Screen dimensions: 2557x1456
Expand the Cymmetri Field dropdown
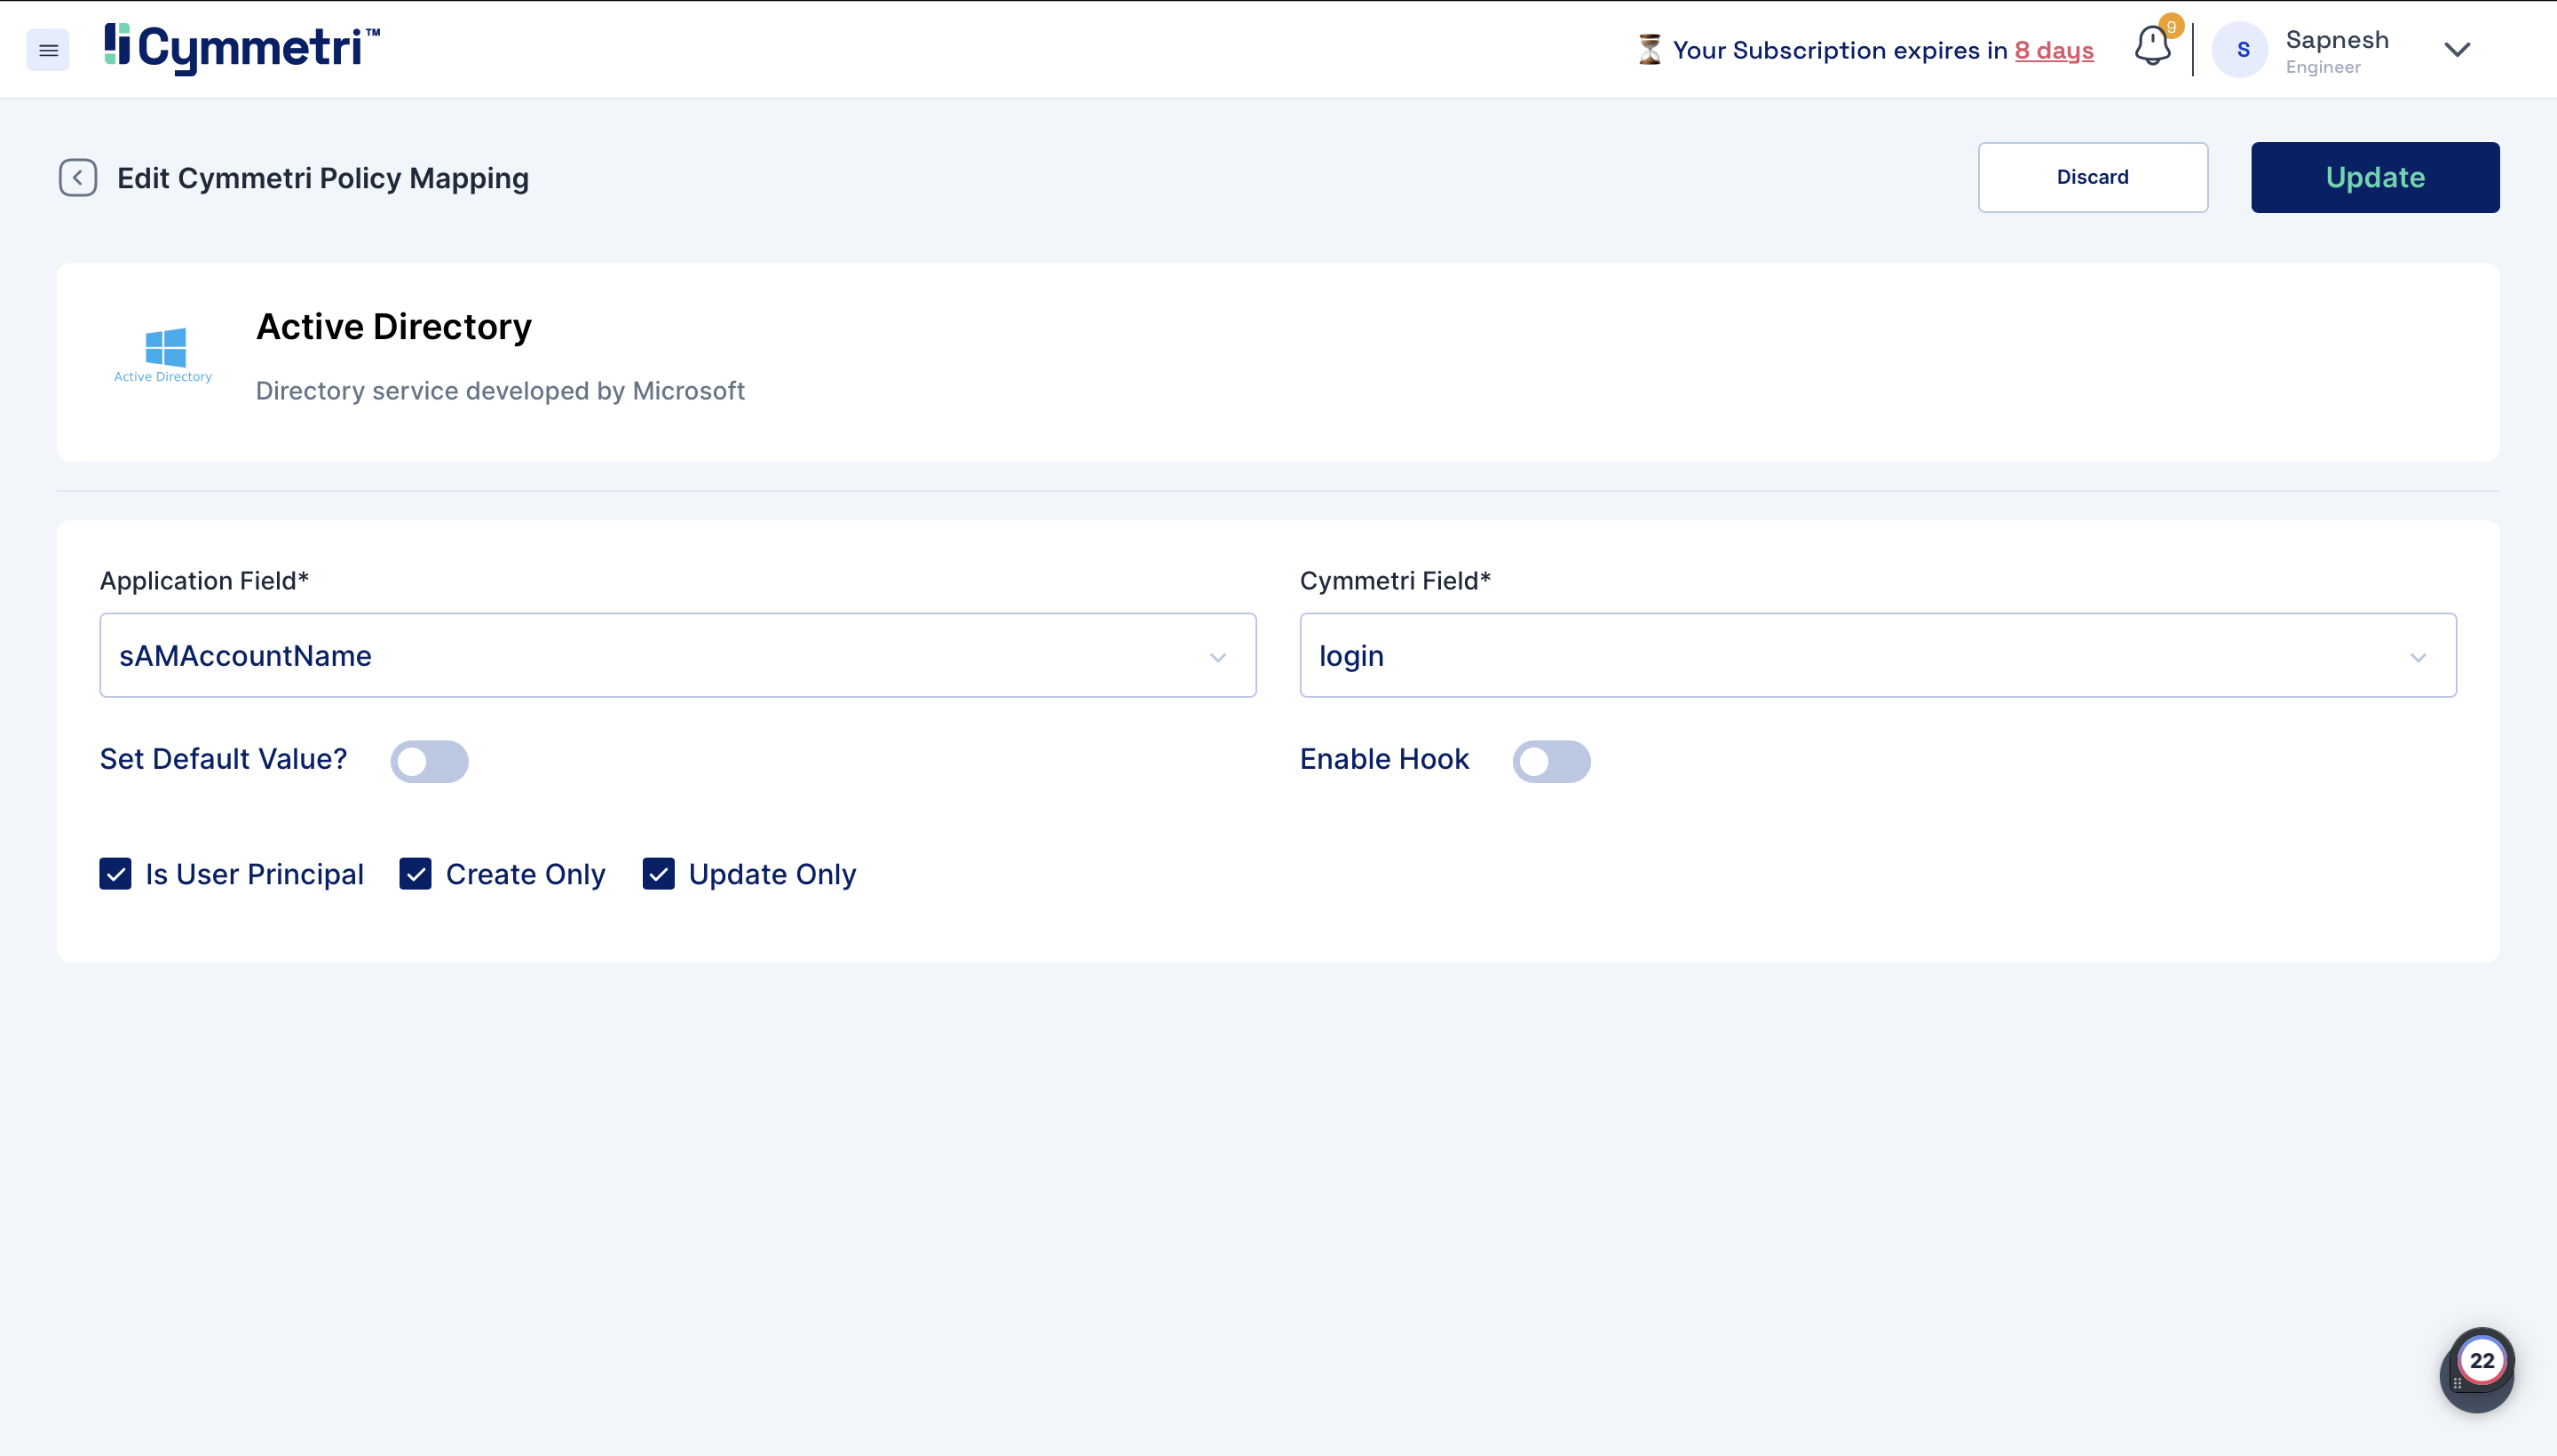pyautogui.click(x=1877, y=656)
